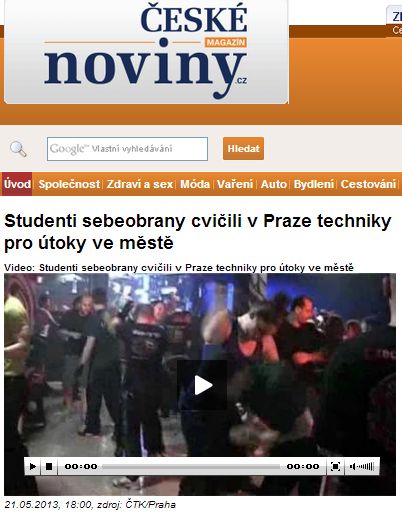Go to the Úvod menu item
The image size is (402, 515).
click(17, 184)
